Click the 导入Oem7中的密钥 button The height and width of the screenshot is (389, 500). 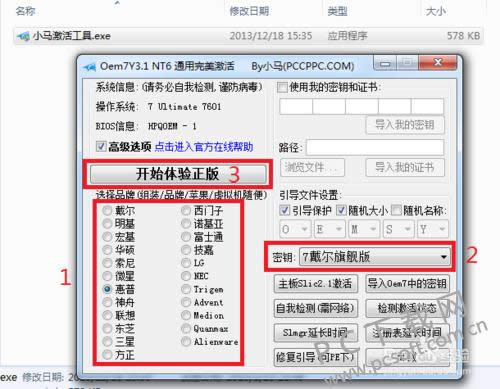click(407, 284)
